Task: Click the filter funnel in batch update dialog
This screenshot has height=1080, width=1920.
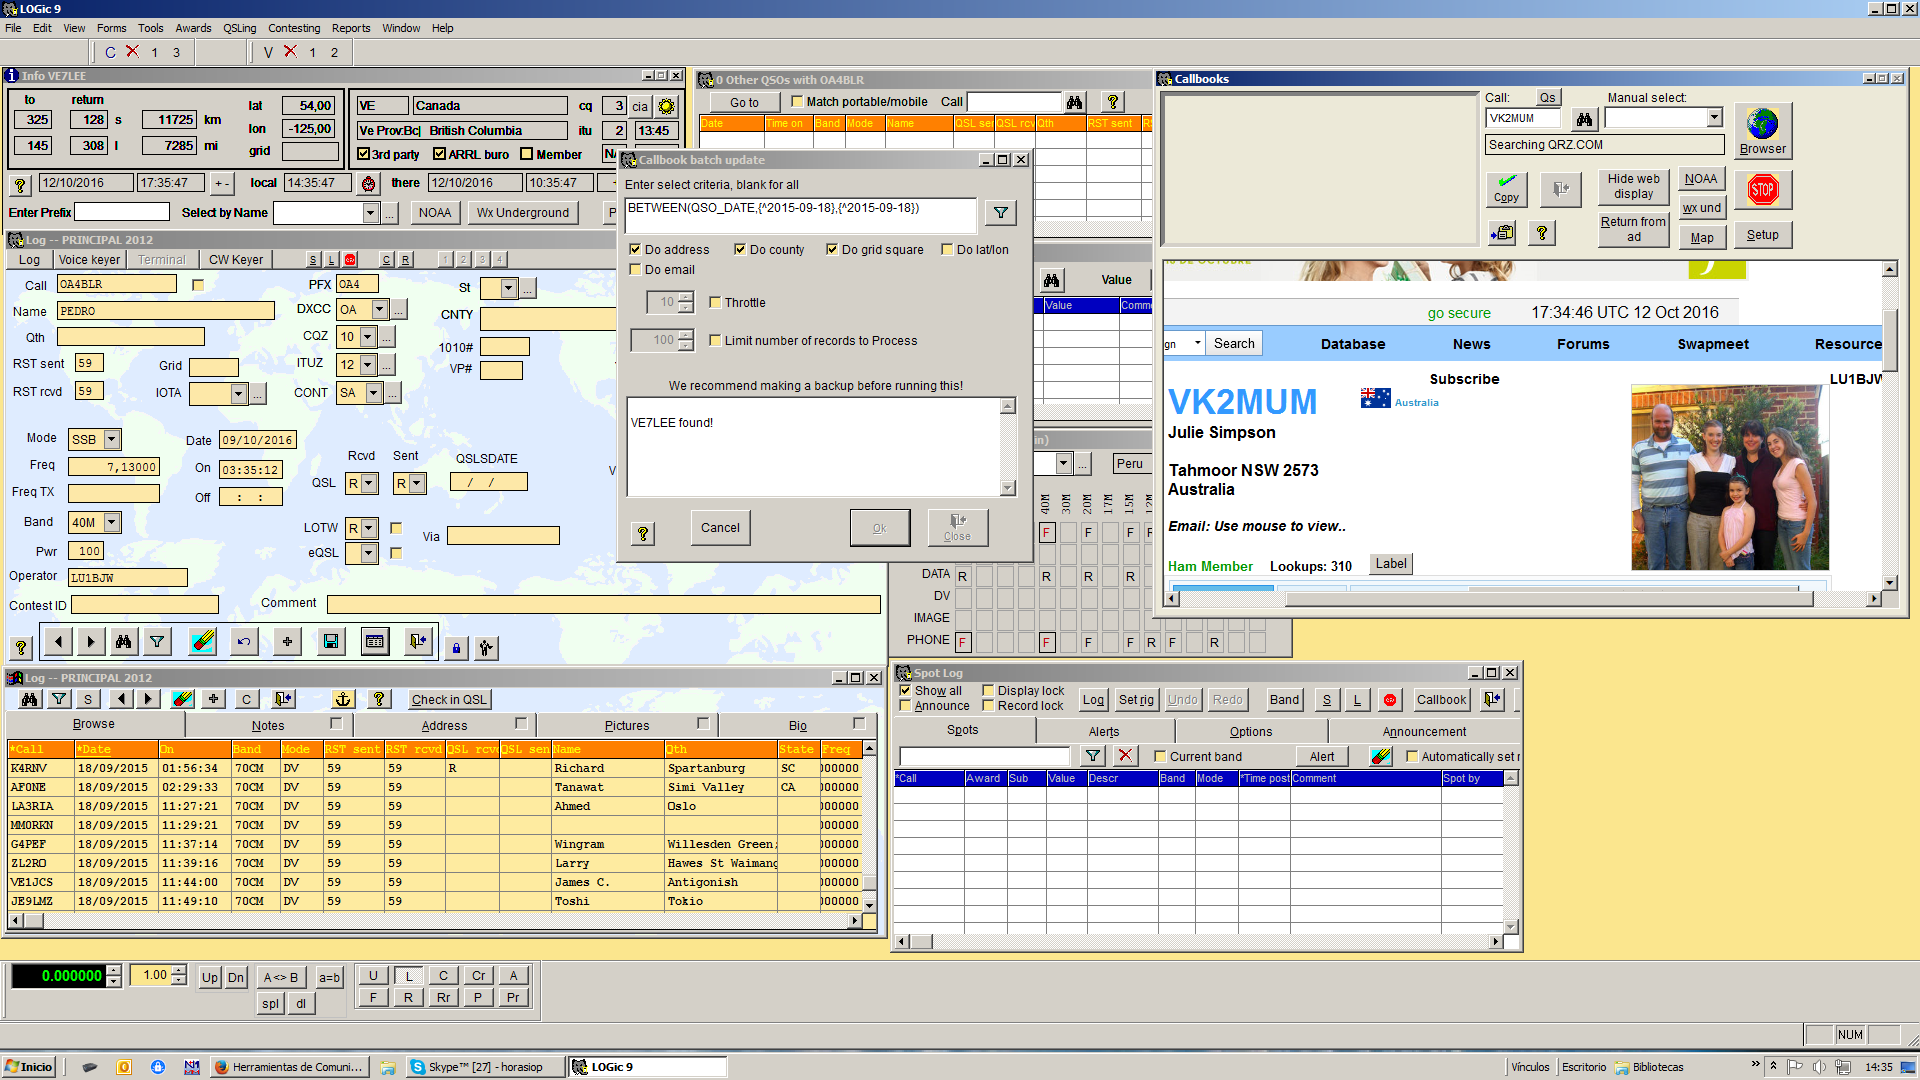Action: point(1000,213)
